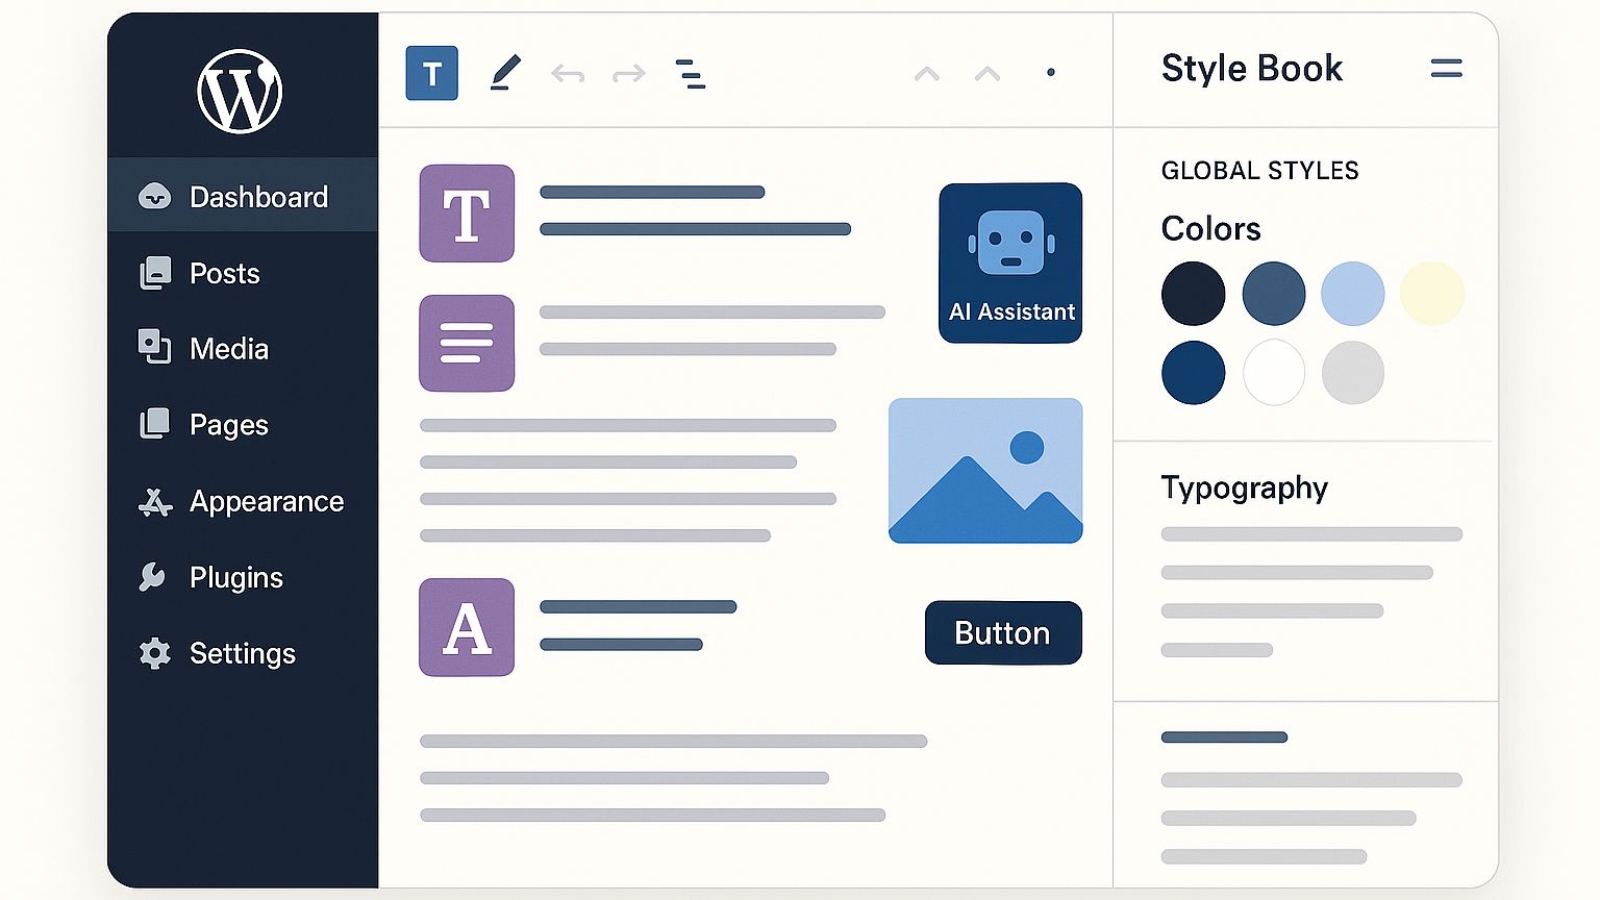
Task: Open the document Outline list view
Action: 689,72
